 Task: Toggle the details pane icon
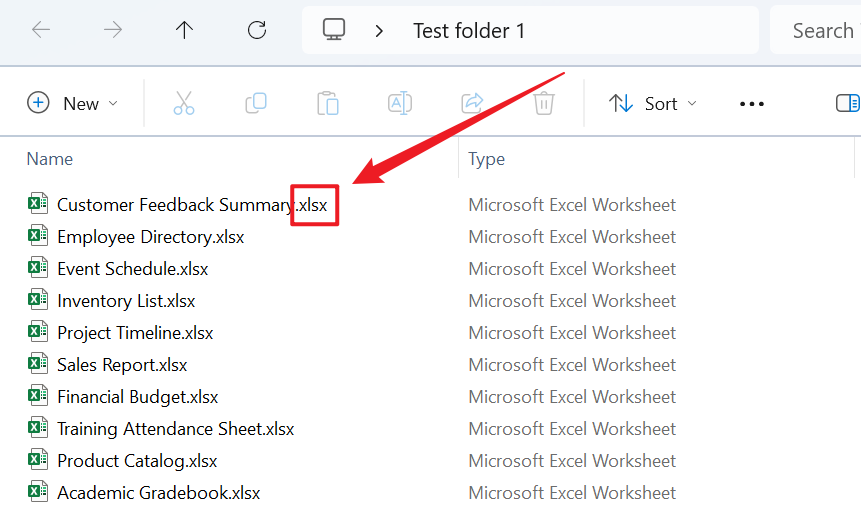[x=847, y=103]
